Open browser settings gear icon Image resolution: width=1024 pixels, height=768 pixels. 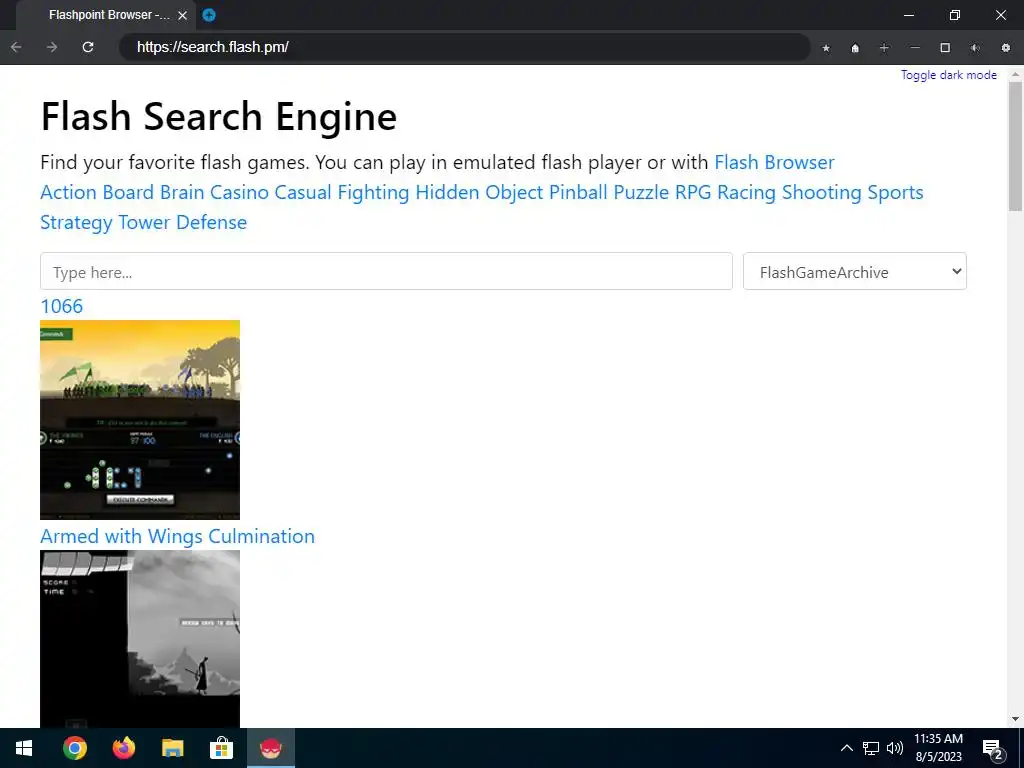[1006, 48]
